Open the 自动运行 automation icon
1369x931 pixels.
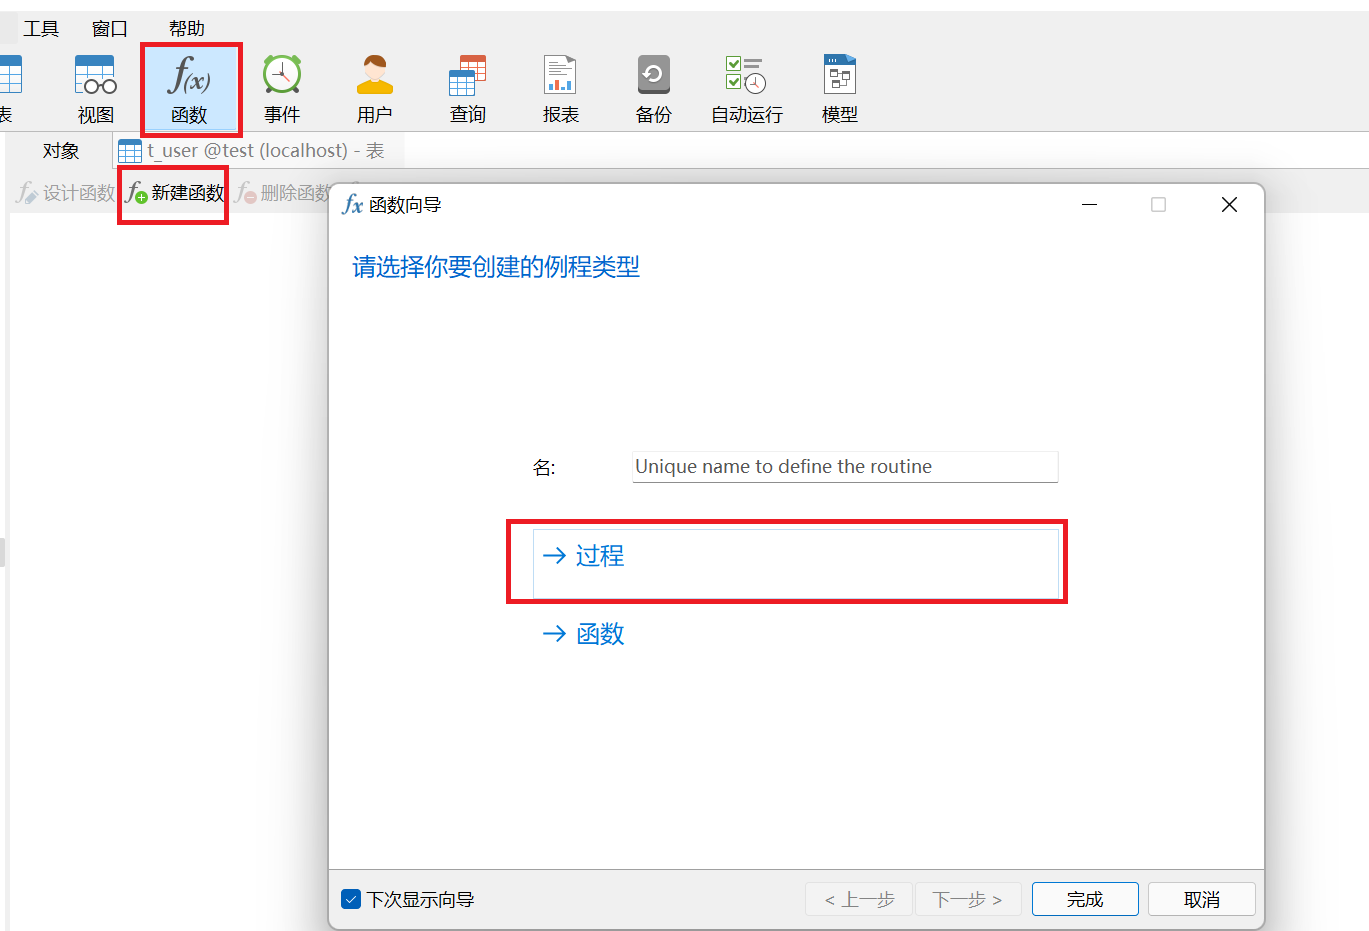(x=747, y=89)
